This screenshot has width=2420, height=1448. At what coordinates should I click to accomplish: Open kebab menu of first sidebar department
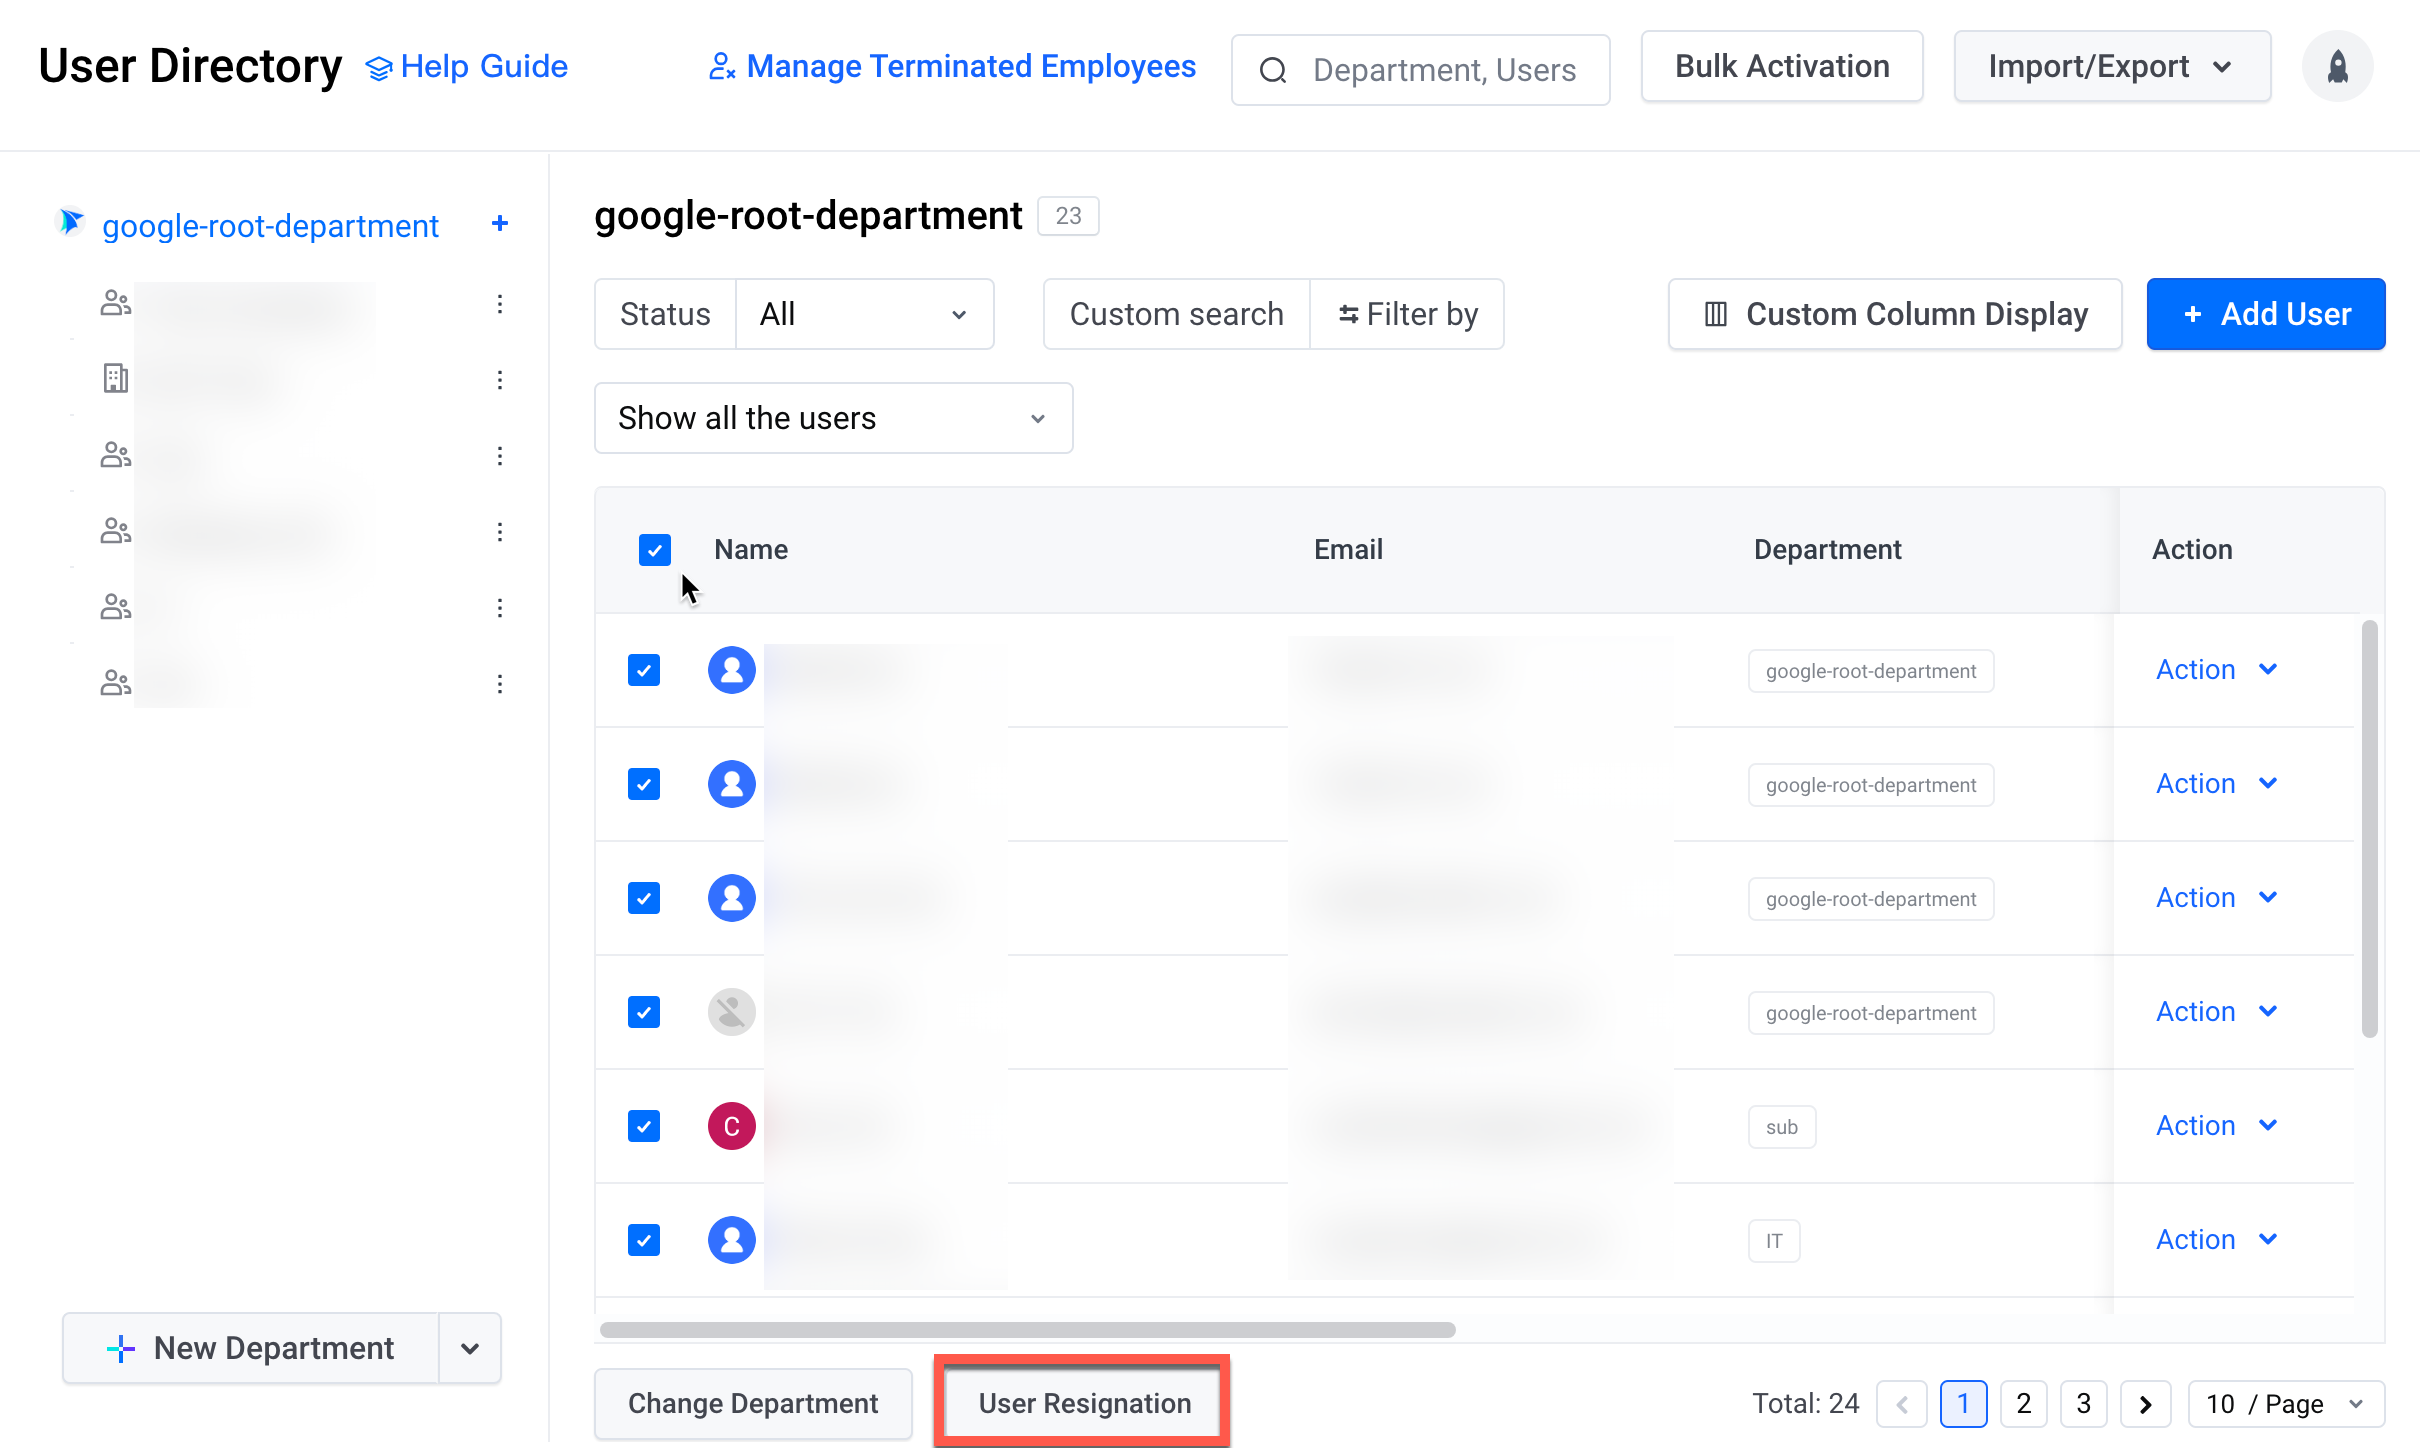[x=500, y=304]
